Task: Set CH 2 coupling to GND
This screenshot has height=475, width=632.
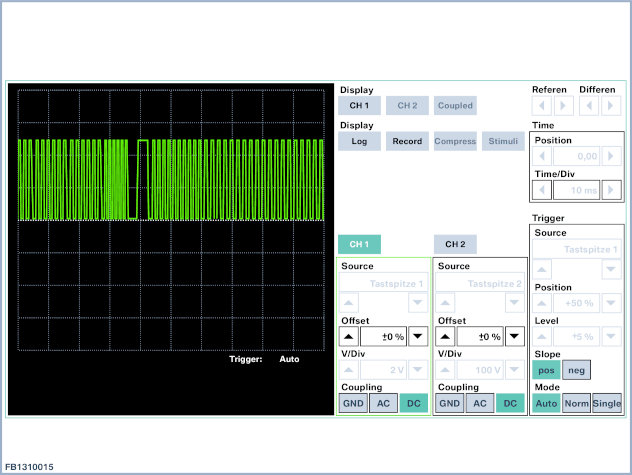Action: 449,403
